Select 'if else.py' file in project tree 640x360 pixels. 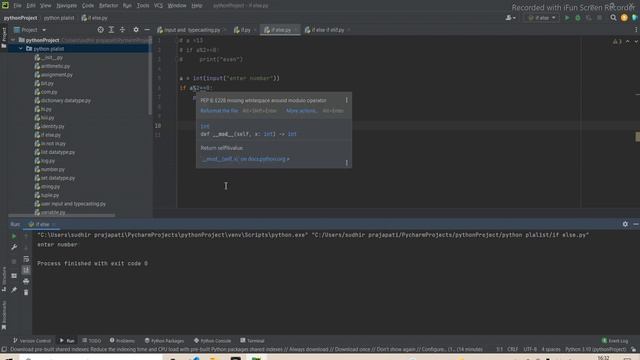pyautogui.click(x=48, y=135)
